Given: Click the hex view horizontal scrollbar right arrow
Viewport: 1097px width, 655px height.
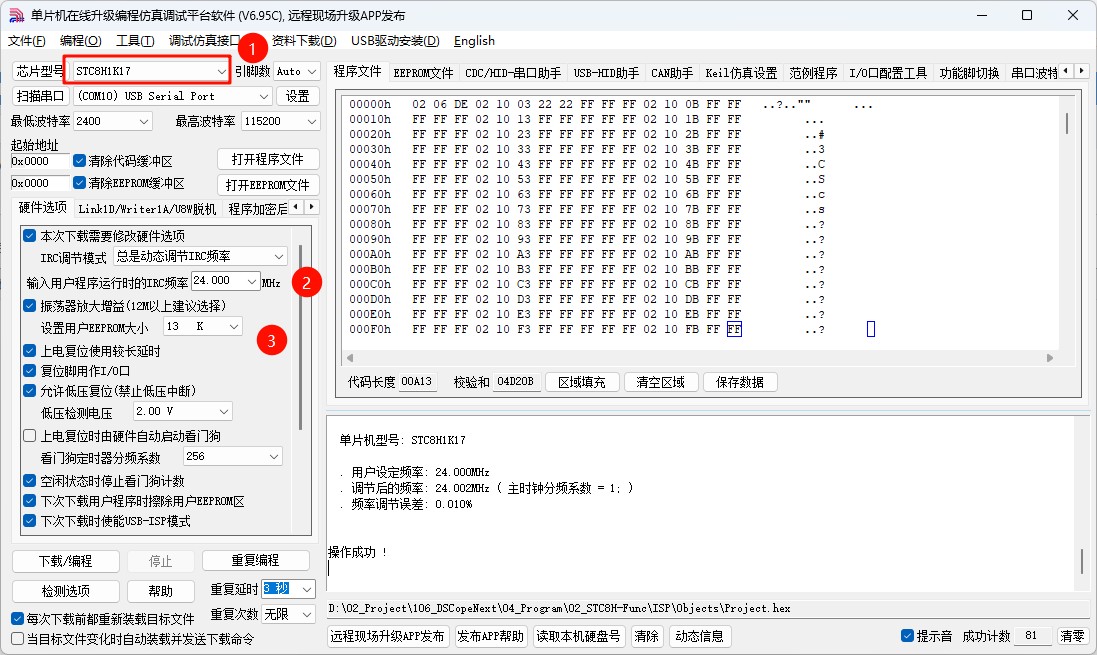Looking at the screenshot, I should (x=1049, y=358).
